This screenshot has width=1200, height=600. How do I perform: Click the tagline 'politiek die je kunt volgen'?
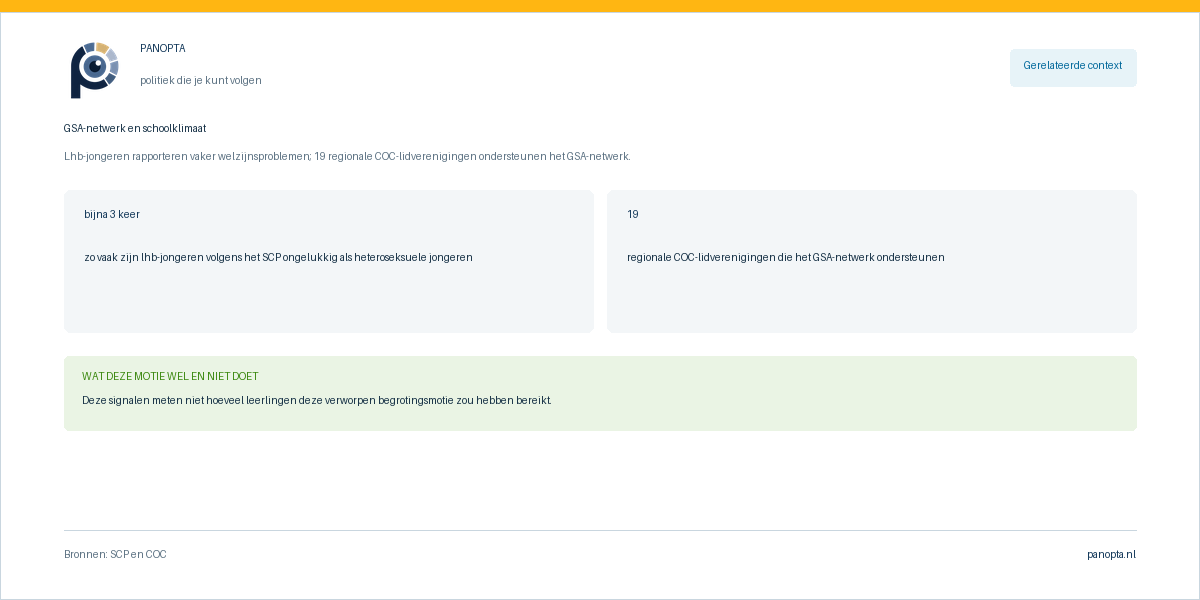tap(201, 80)
